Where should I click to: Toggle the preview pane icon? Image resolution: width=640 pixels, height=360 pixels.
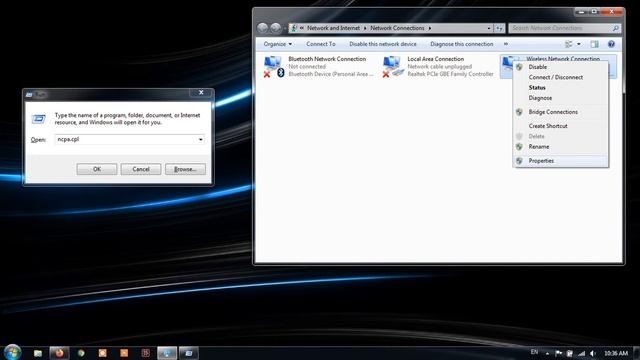[x=594, y=44]
